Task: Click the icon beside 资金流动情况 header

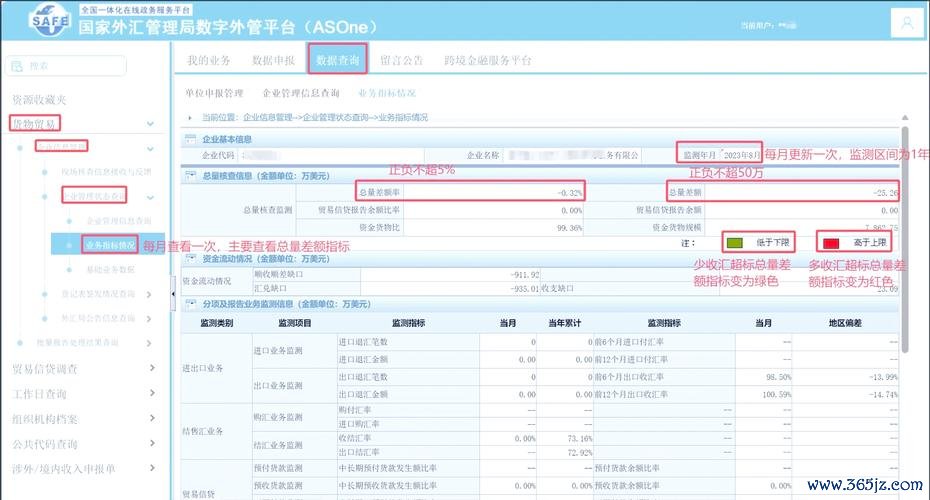Action: [190, 259]
